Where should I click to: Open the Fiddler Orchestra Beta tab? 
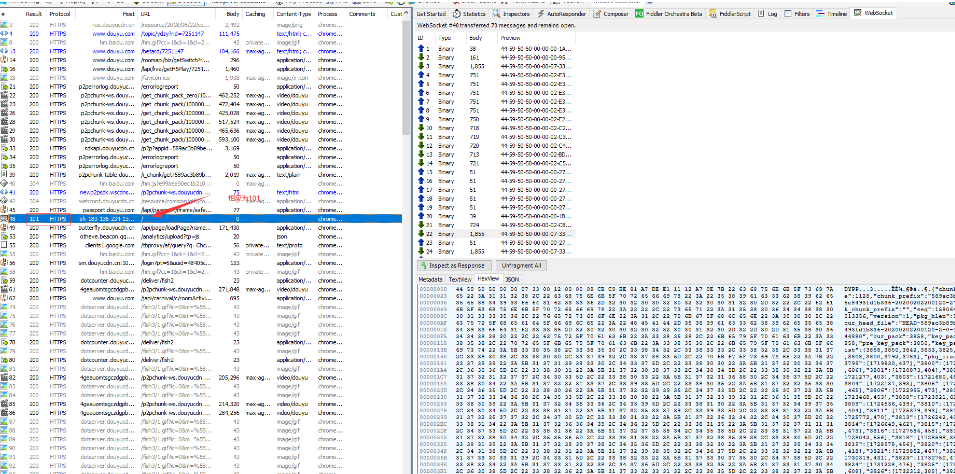(669, 13)
